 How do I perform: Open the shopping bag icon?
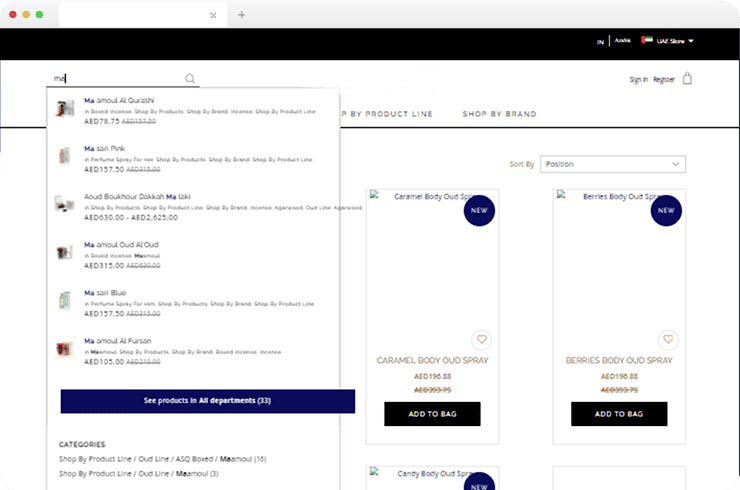687,79
